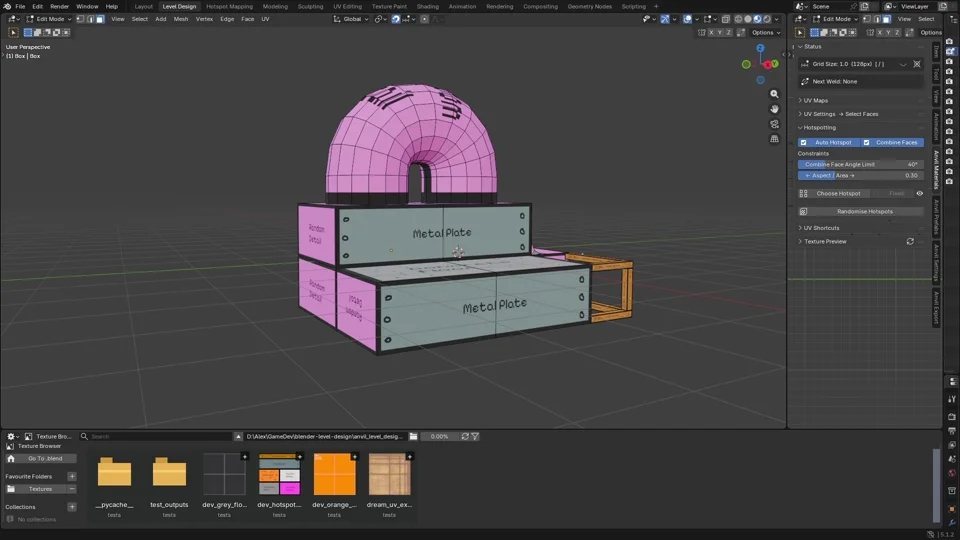Uncheck the Combine Faces option

click(866, 143)
